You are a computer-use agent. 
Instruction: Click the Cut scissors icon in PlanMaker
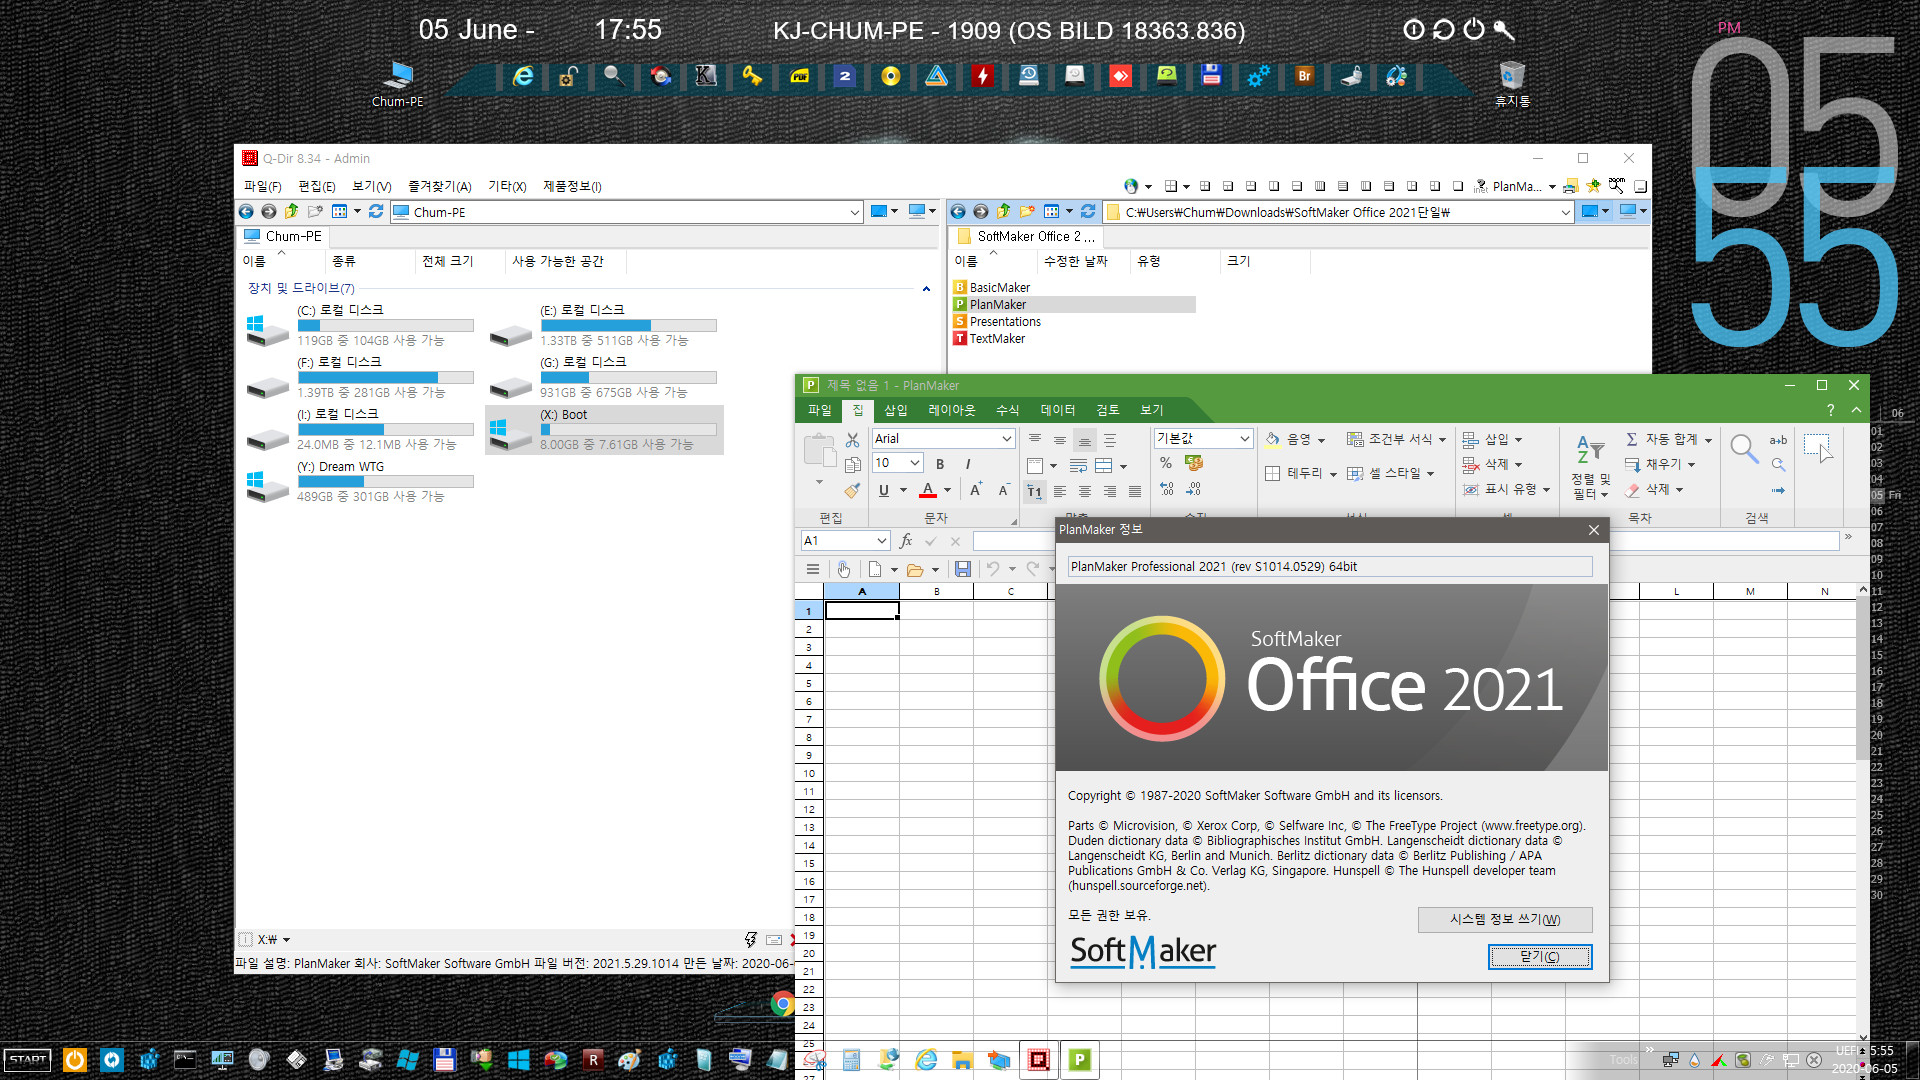[x=852, y=440]
